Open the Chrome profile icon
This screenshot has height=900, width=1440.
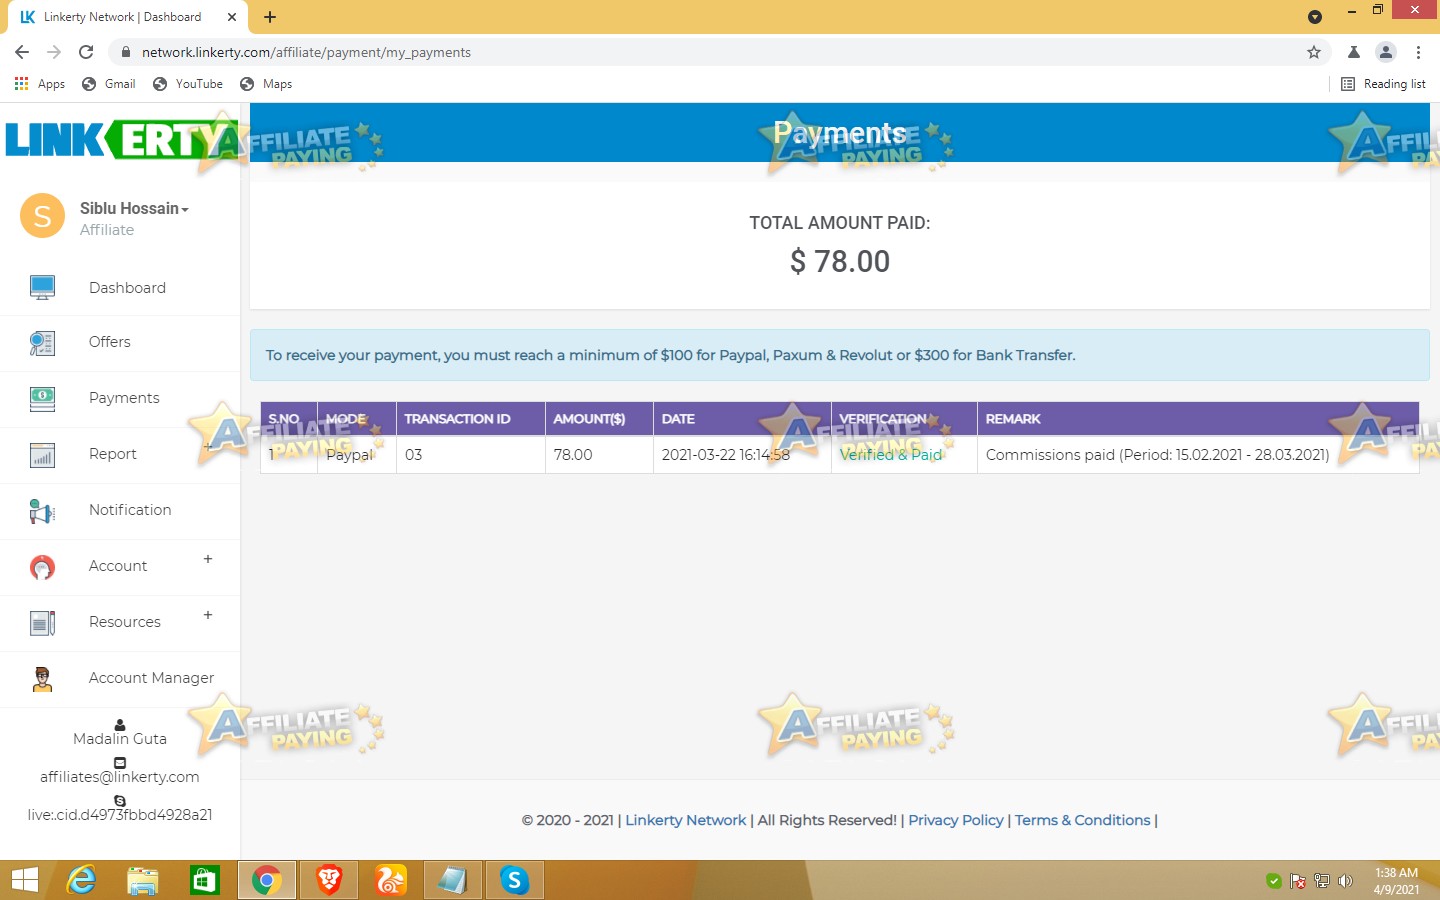1386,52
